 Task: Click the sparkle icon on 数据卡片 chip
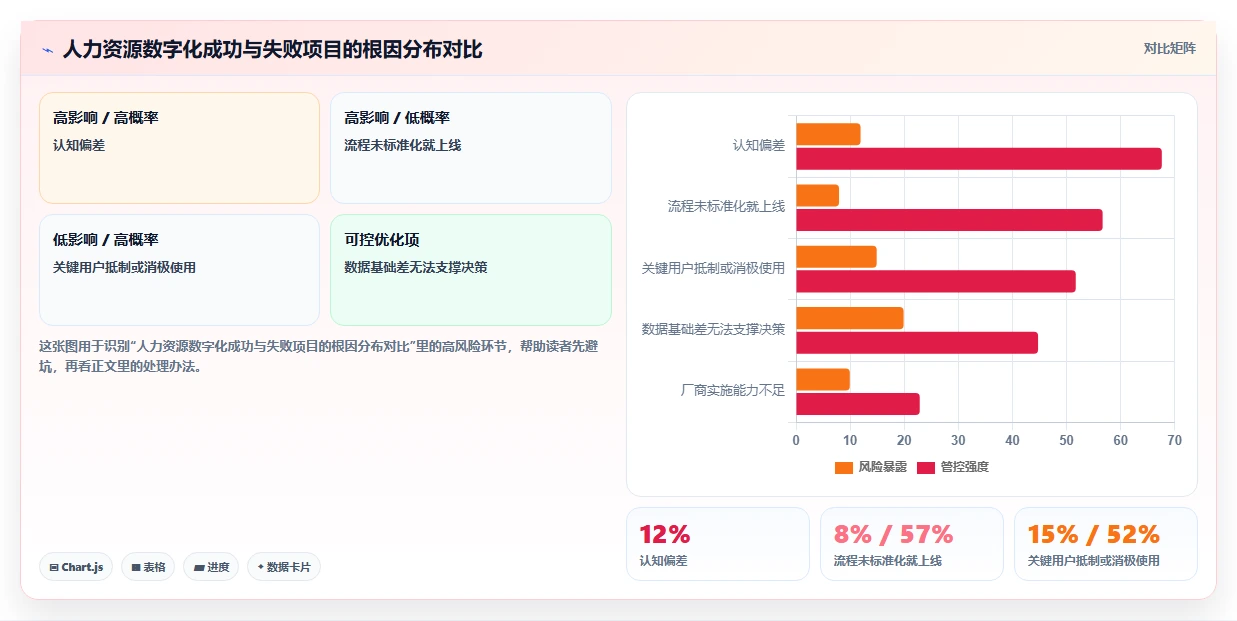click(x=261, y=567)
